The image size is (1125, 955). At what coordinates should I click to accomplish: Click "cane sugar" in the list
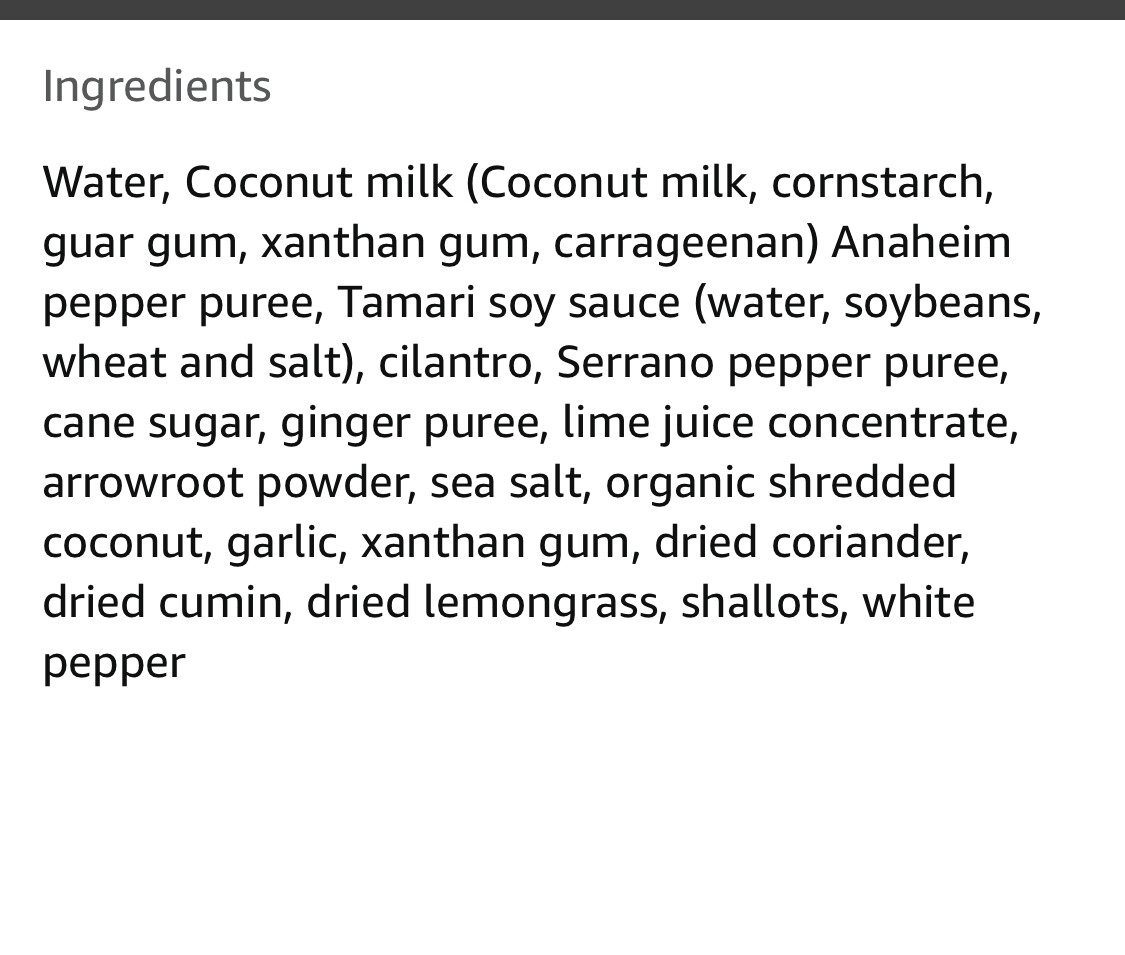149,423
